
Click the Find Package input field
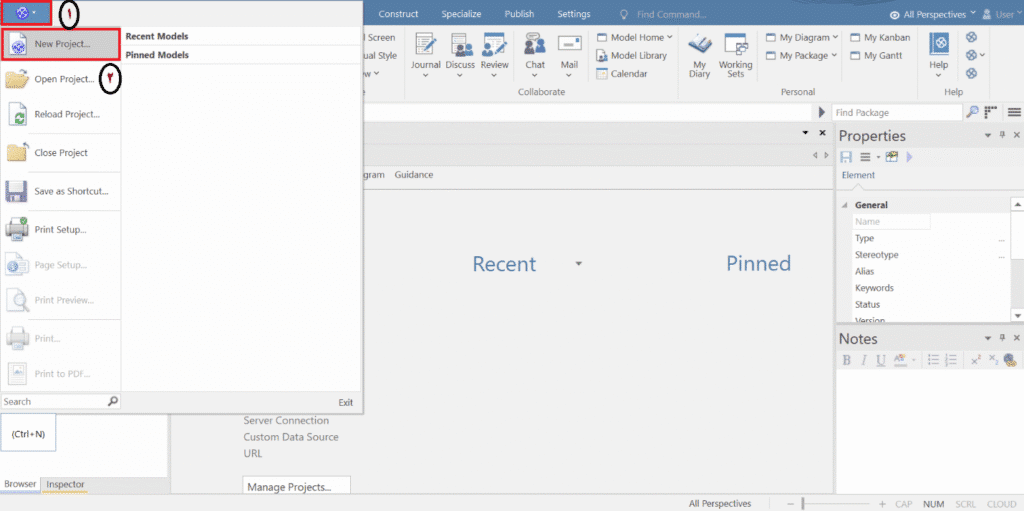897,112
